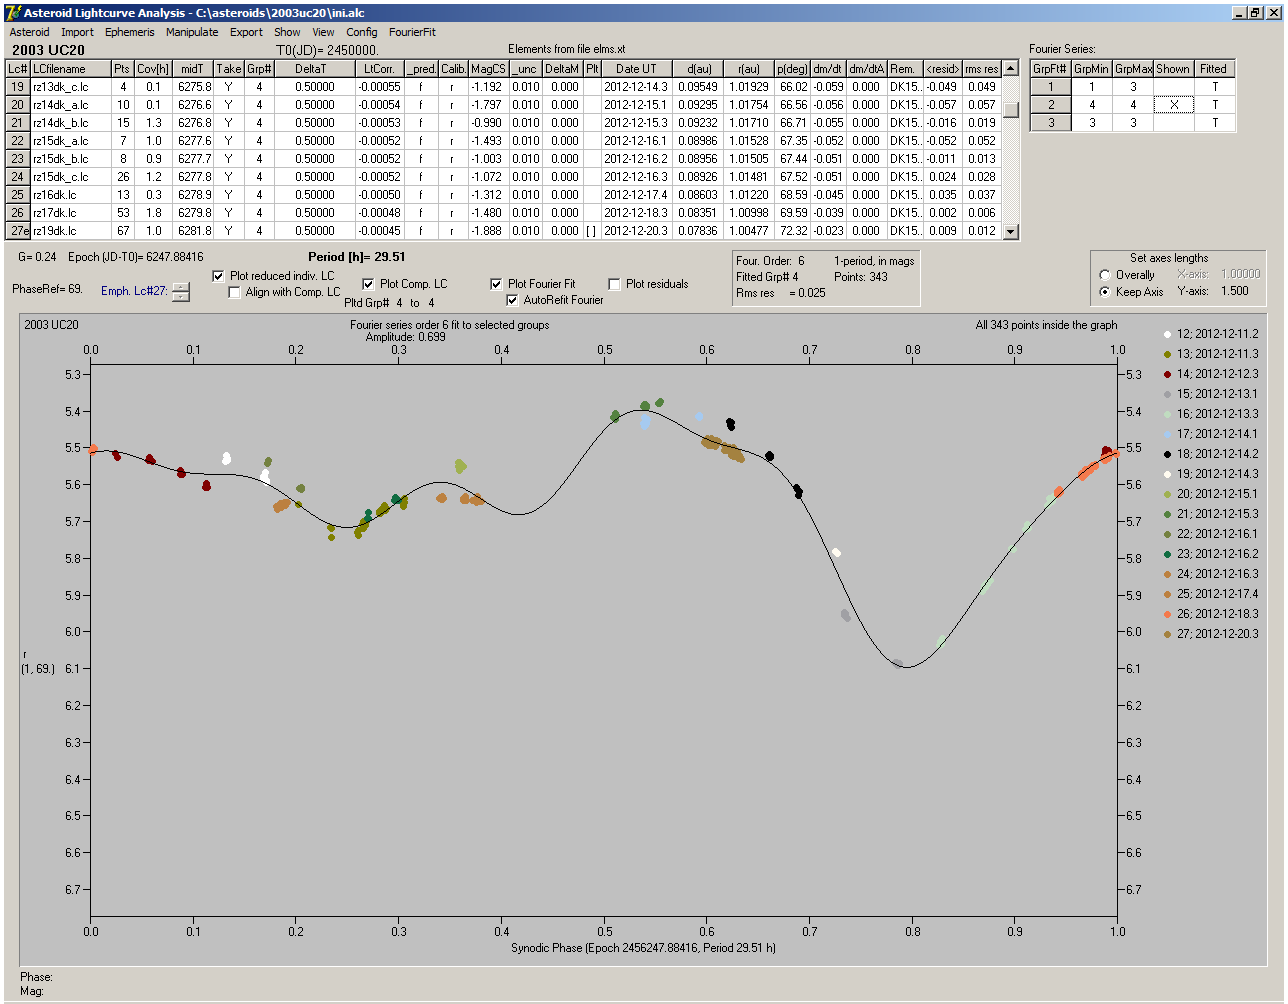Click the PhaseRef= 69. label

pos(47,289)
